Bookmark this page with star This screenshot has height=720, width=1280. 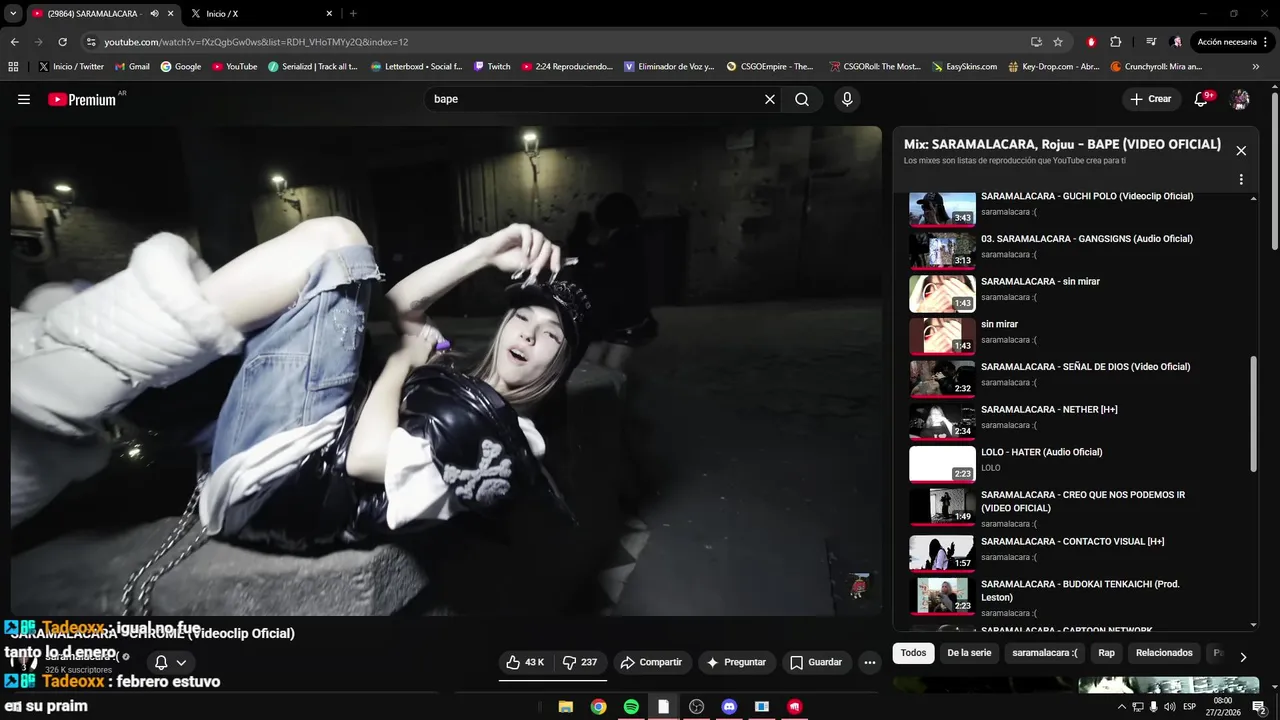[x=1058, y=42]
